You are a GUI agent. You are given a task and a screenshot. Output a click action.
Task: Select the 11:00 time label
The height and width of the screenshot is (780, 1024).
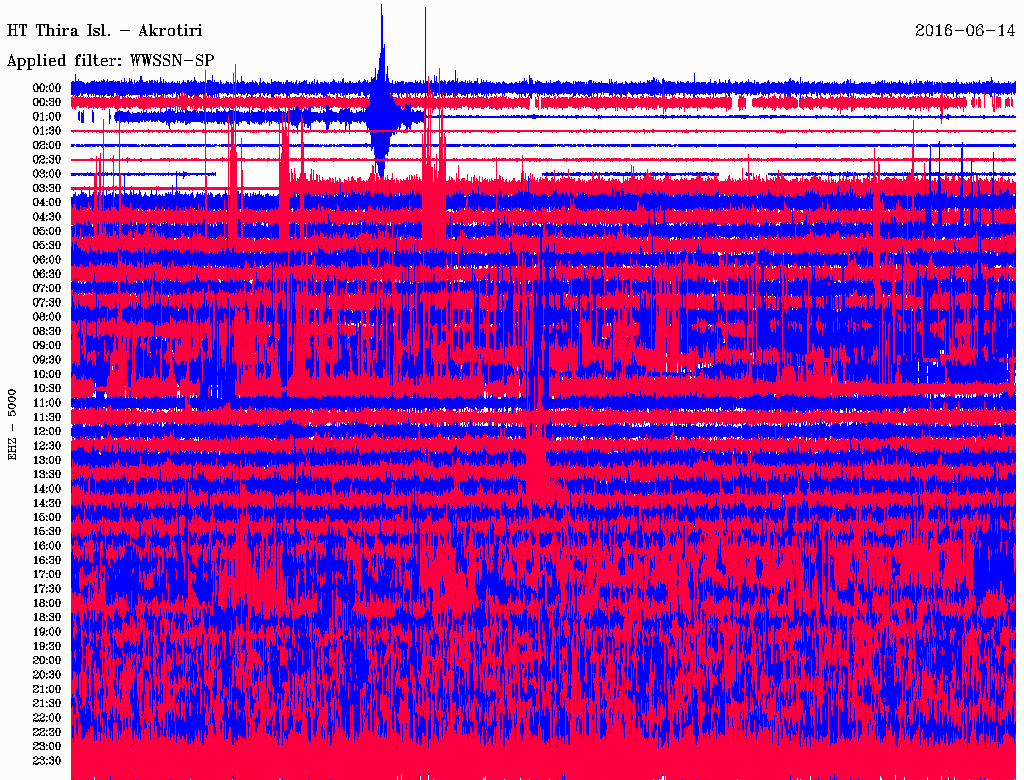[x=47, y=402]
